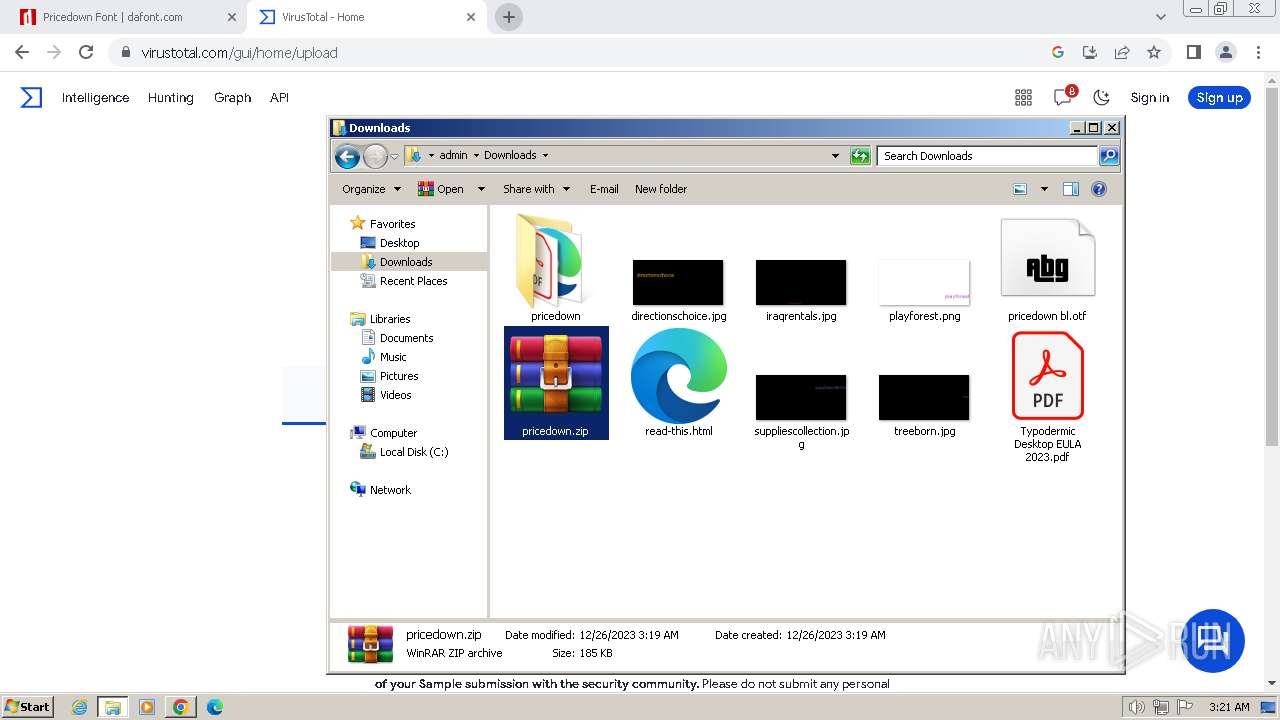This screenshot has width=1280, height=720.
Task: Open Chrome three-dot menu
Action: tap(1257, 52)
